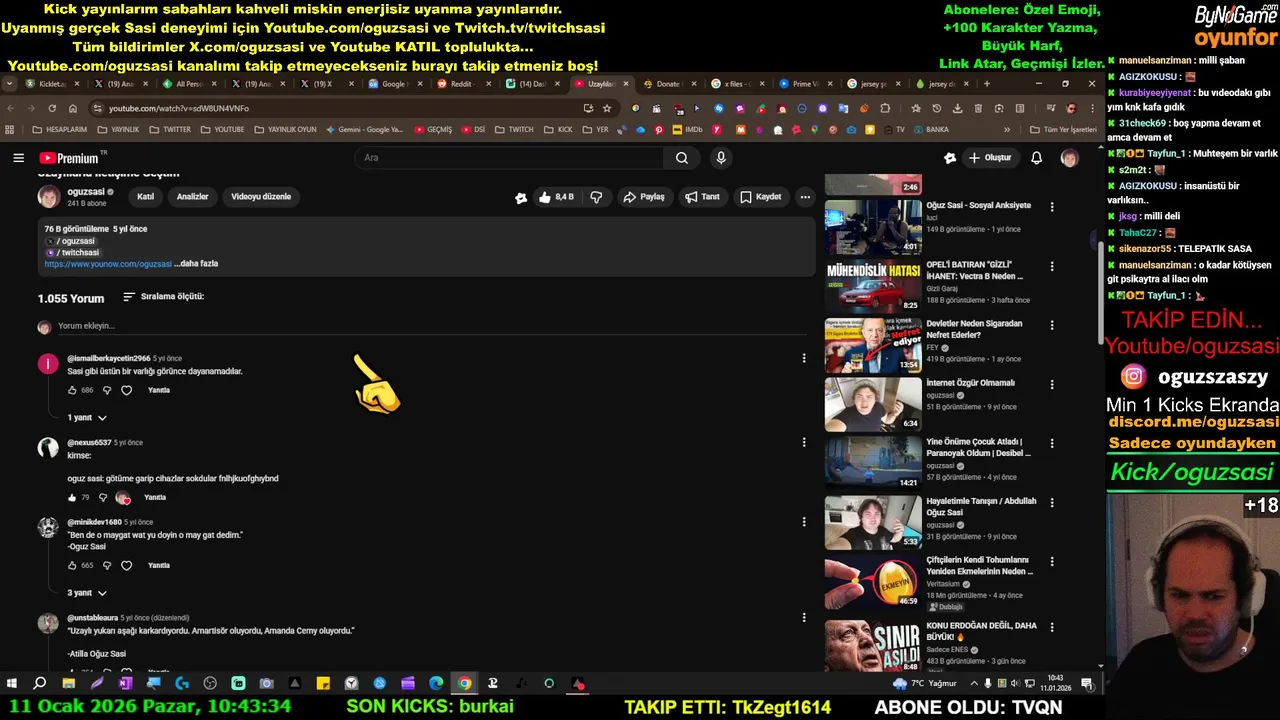Dislike the video
1280x720 pixels.
(x=596, y=197)
